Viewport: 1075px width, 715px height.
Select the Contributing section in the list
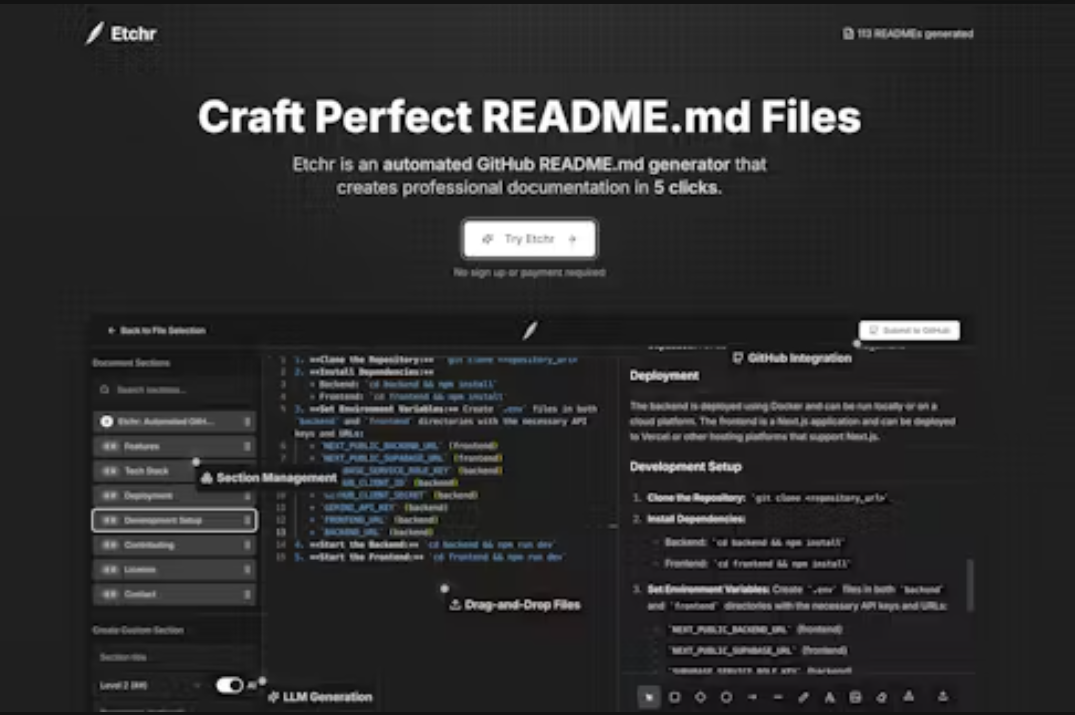[174, 545]
